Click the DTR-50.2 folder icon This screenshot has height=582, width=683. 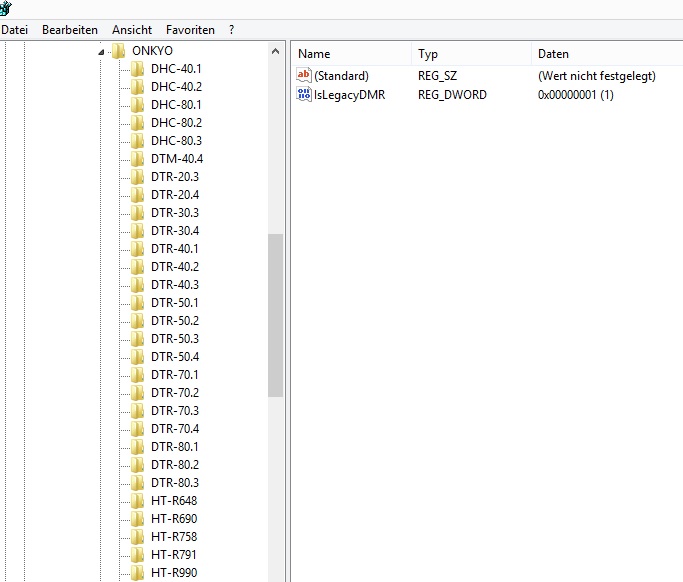click(x=137, y=321)
